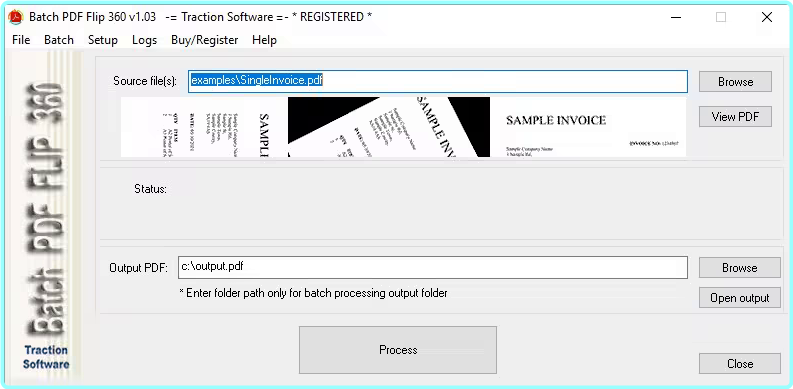
Task: Start conversion with the Process button
Action: (x=398, y=350)
